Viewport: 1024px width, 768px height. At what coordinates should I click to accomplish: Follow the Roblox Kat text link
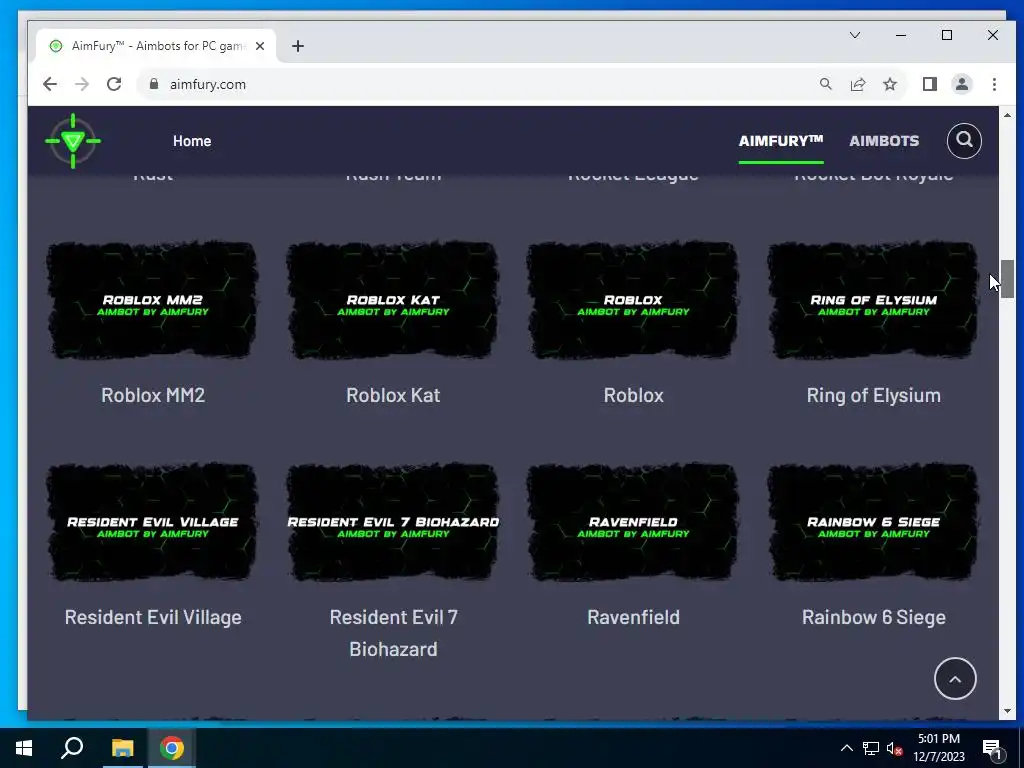tap(393, 395)
